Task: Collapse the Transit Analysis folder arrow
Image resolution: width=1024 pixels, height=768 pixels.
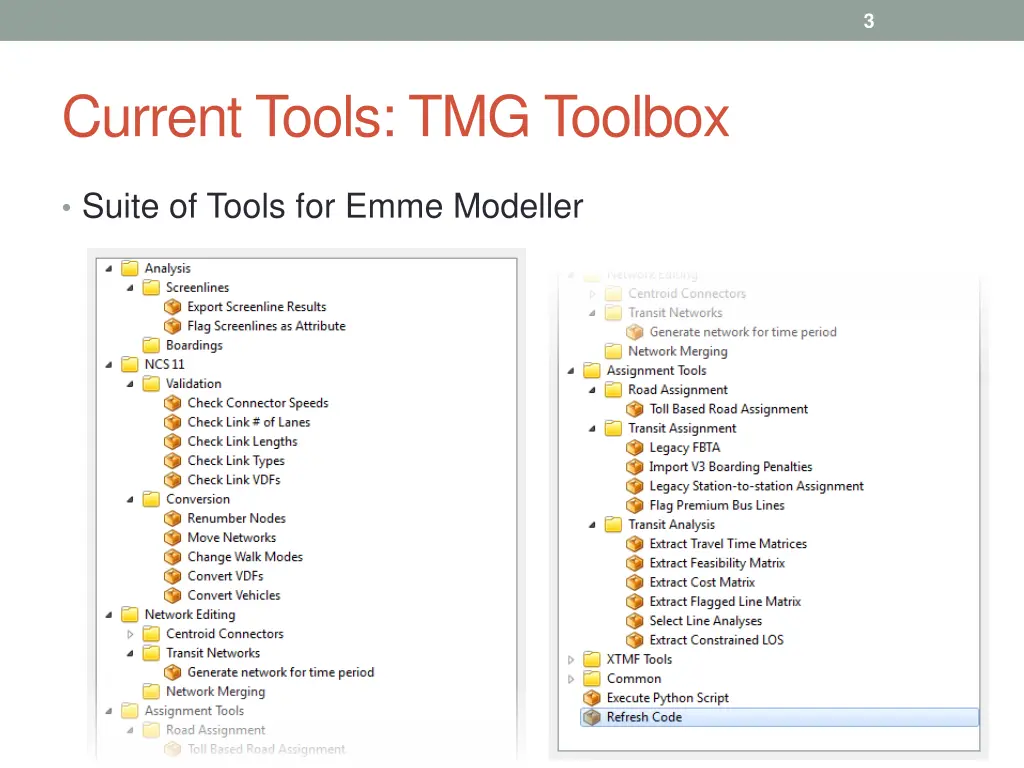Action: (x=592, y=525)
